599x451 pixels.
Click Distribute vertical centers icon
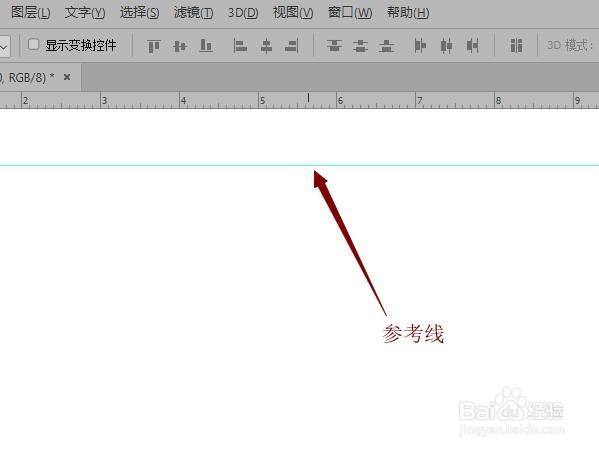tap(360, 46)
